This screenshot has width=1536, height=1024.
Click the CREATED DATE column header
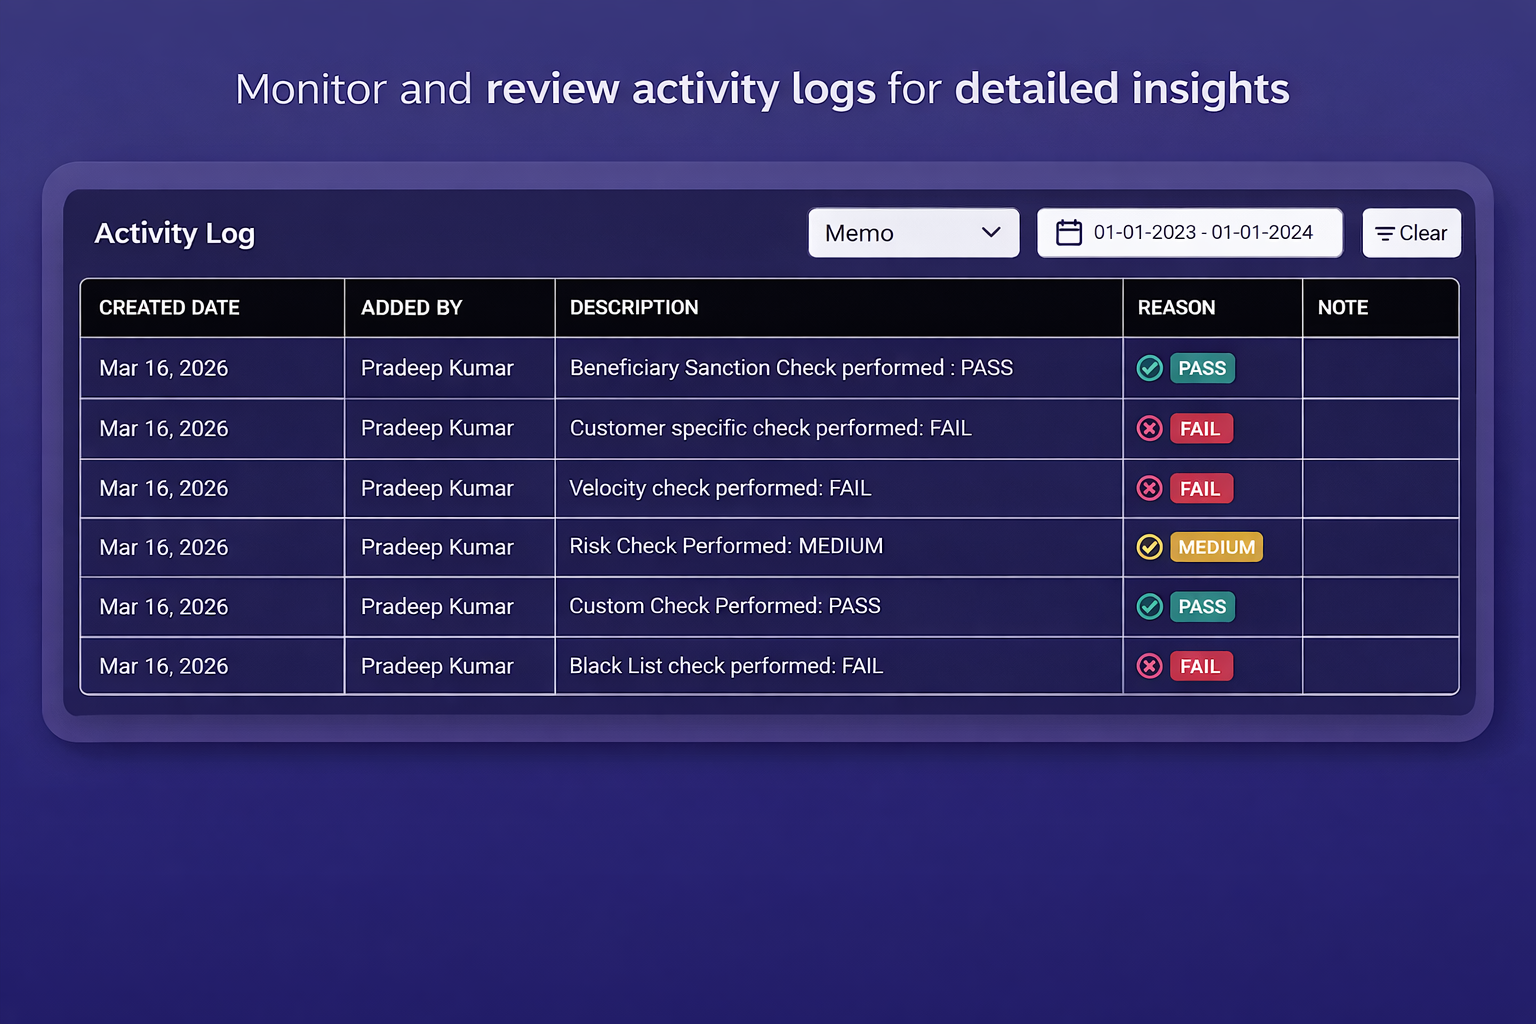(169, 307)
